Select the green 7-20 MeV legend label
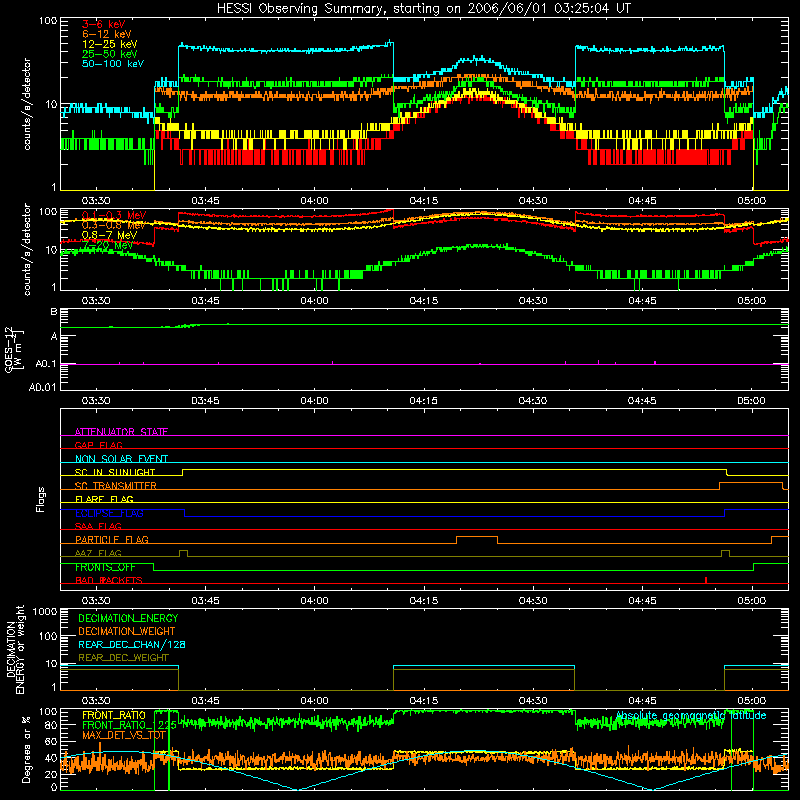800x800 pixels. point(107,245)
